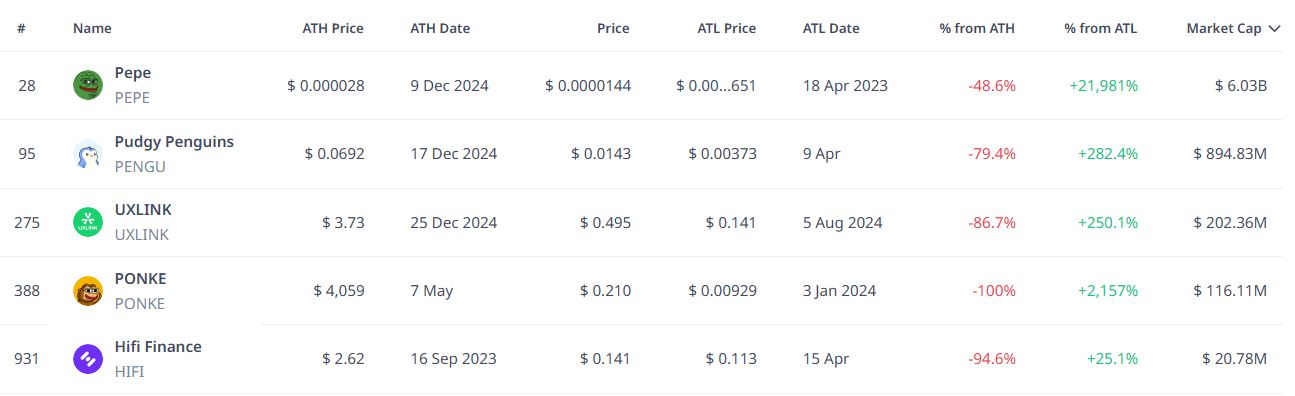The width and height of the screenshot is (1295, 396).
Task: Sort by % from ATL header
Action: pyautogui.click(x=1101, y=29)
